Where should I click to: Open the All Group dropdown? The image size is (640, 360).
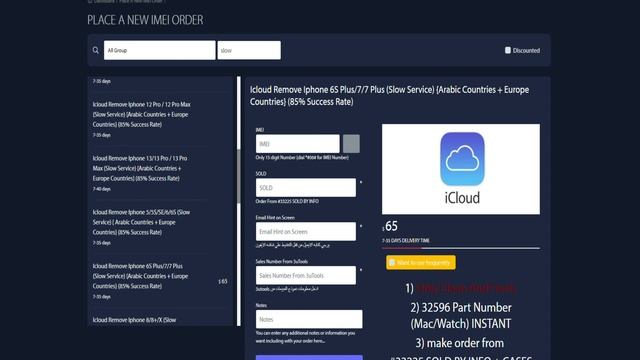(x=160, y=50)
